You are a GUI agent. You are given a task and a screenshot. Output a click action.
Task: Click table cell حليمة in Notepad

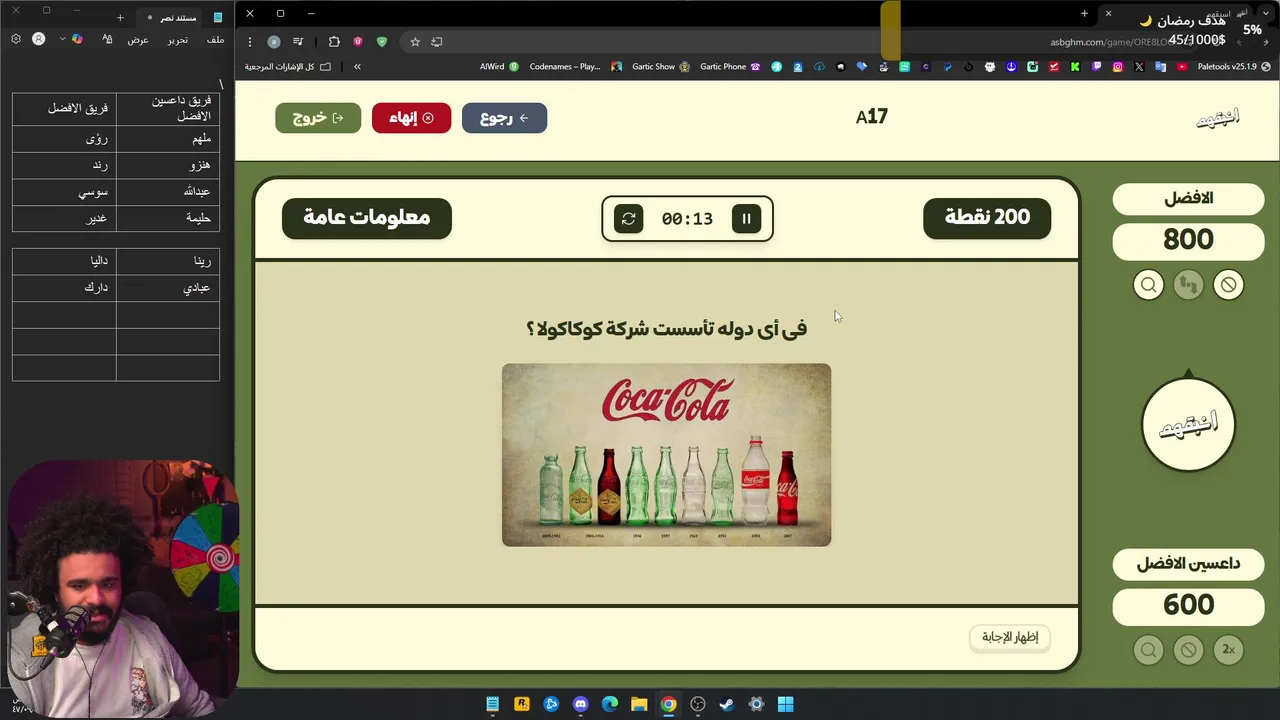click(168, 218)
